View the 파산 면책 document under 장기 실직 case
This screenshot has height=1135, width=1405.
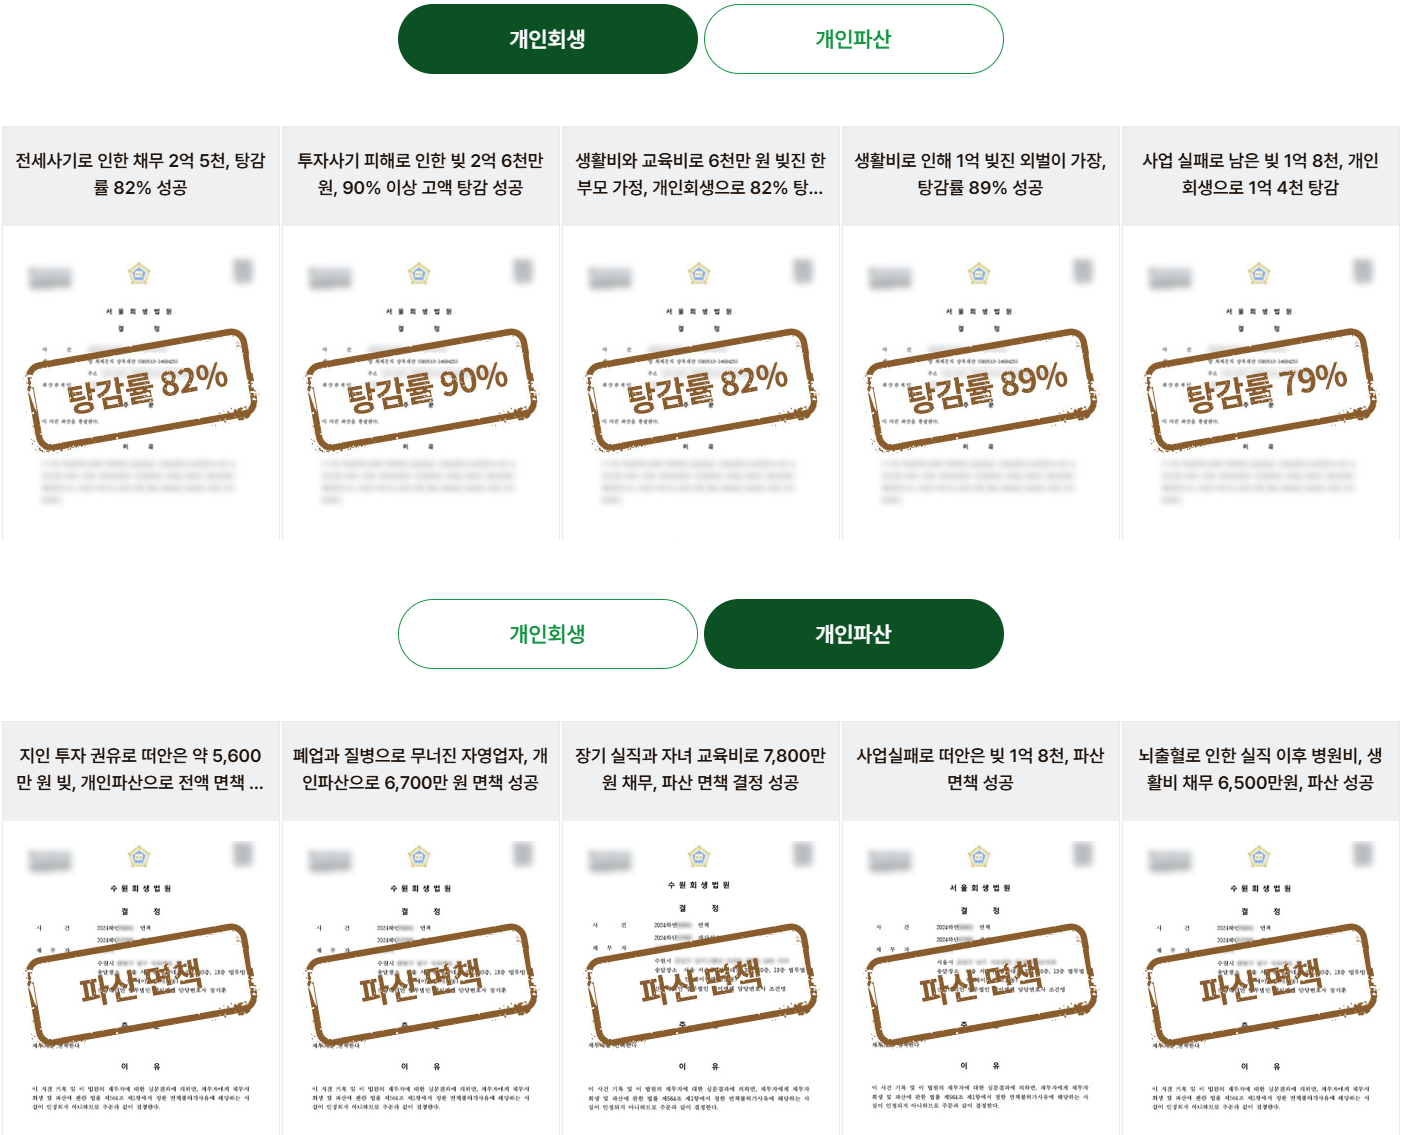[x=701, y=978]
